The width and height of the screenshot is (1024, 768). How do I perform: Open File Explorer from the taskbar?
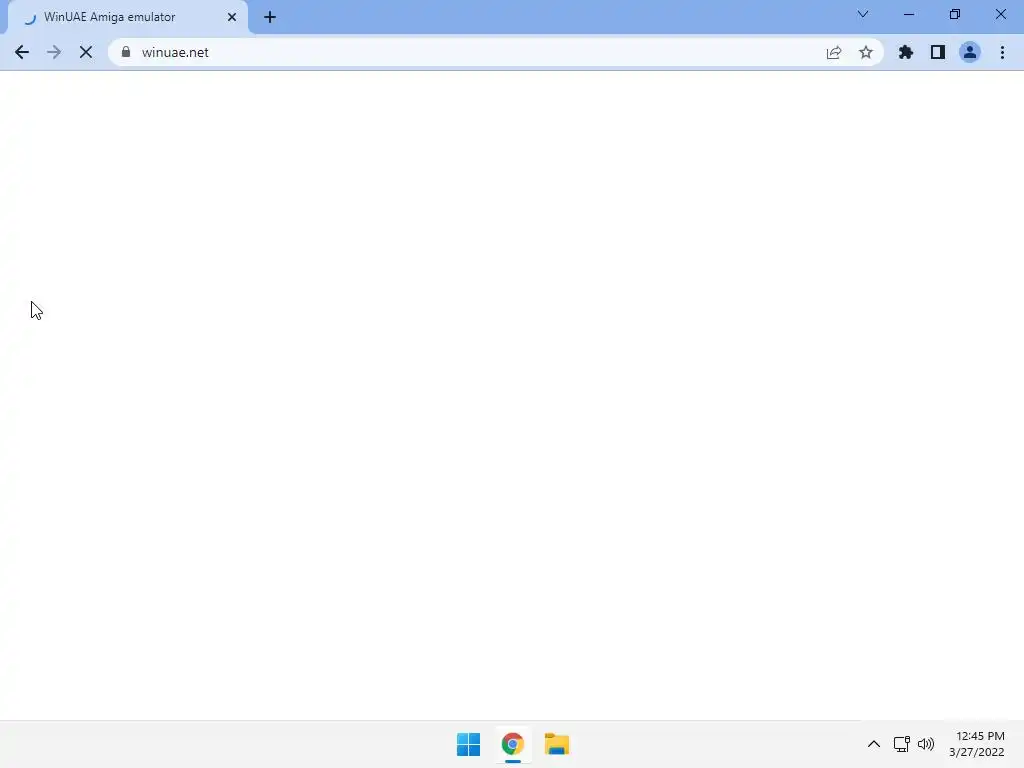[x=557, y=744]
